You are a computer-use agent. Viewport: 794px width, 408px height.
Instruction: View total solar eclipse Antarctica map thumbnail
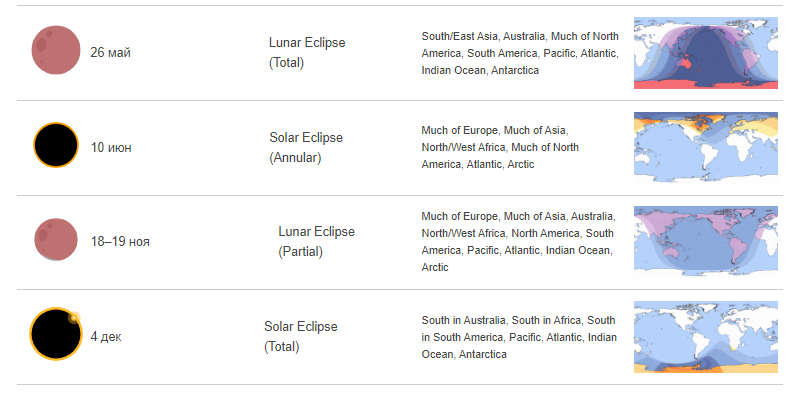706,337
